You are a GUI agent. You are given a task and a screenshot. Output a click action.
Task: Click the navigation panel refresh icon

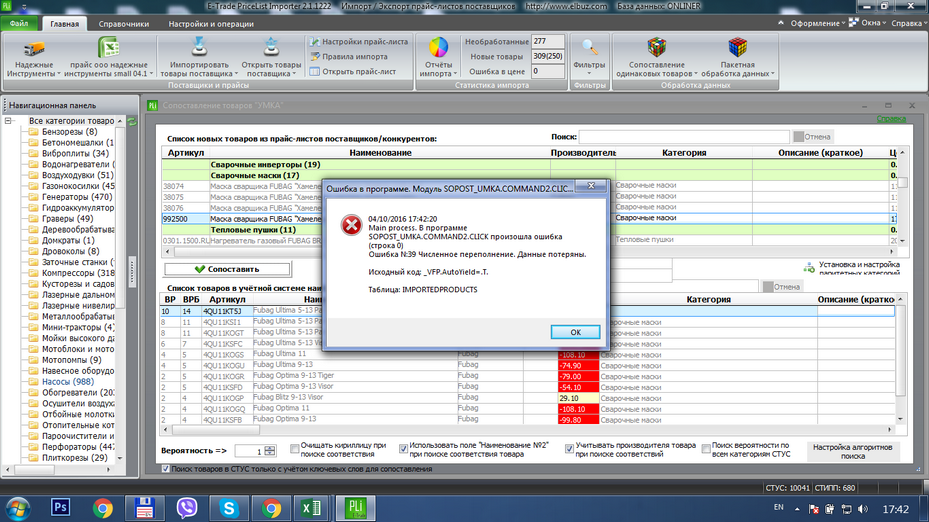point(132,121)
